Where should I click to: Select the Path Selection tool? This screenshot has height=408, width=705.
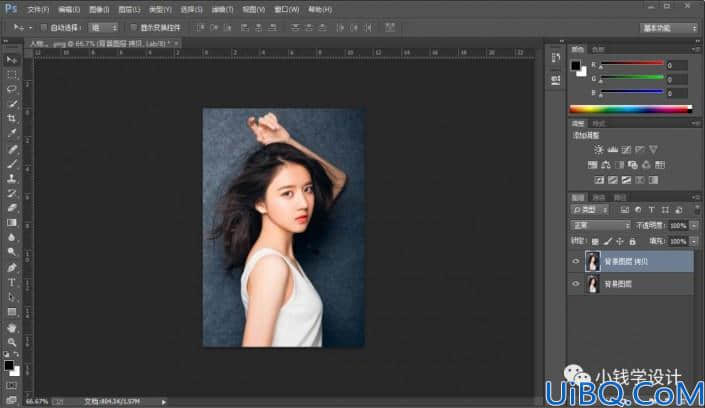pyautogui.click(x=12, y=297)
